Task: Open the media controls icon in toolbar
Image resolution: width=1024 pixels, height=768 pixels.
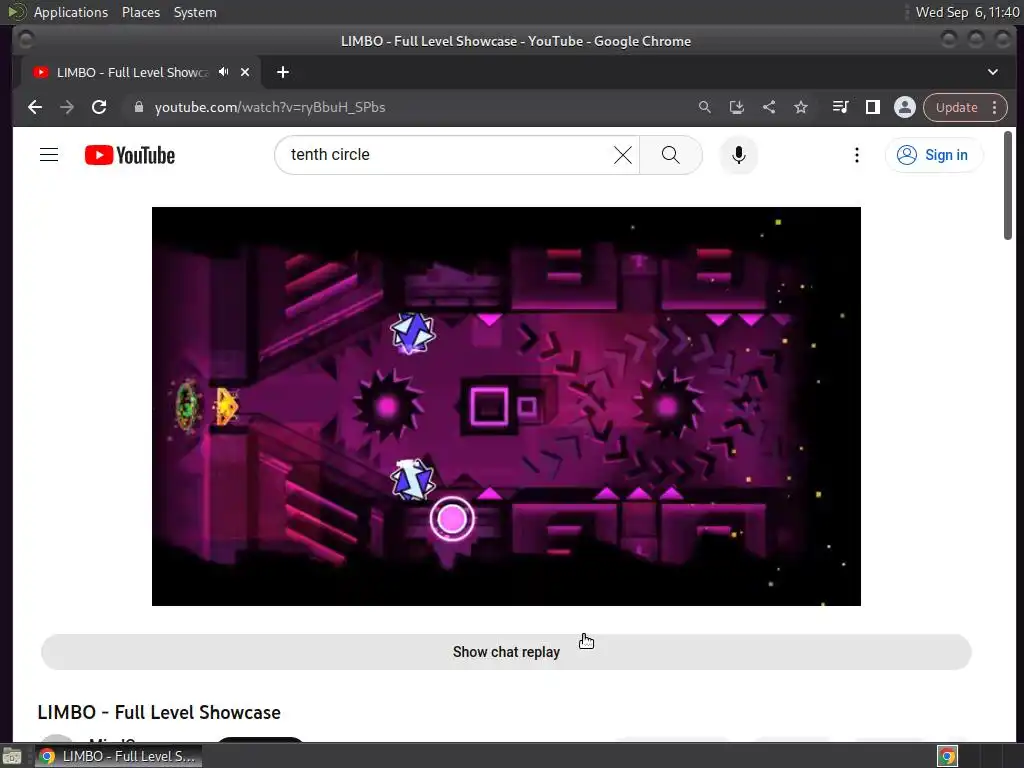Action: pyautogui.click(x=840, y=107)
